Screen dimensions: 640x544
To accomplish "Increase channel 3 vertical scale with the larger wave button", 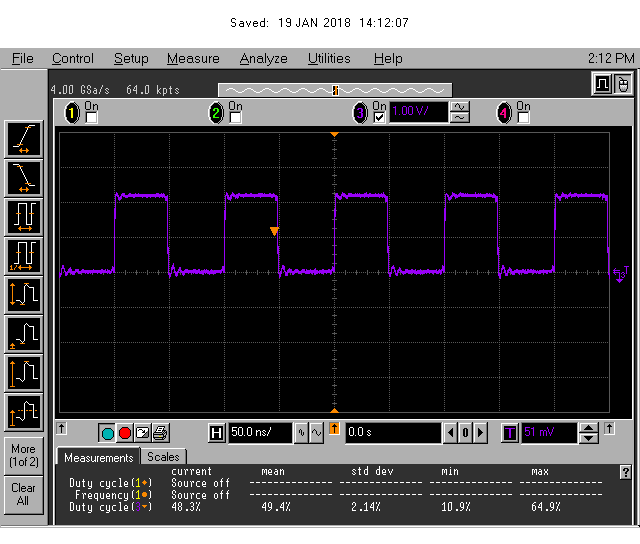I will [460, 107].
